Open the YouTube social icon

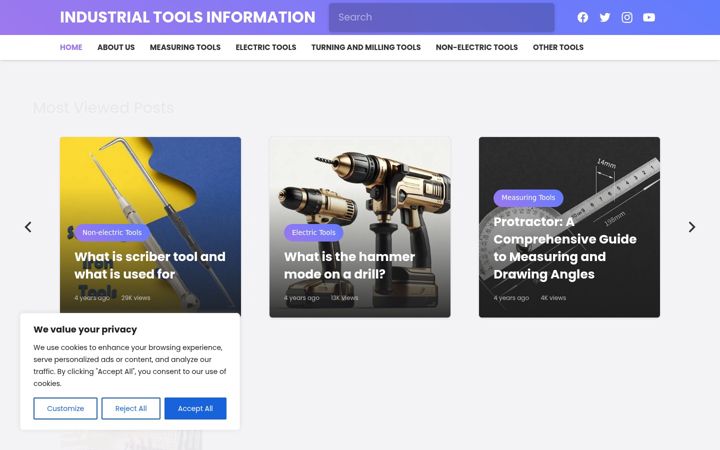(649, 17)
